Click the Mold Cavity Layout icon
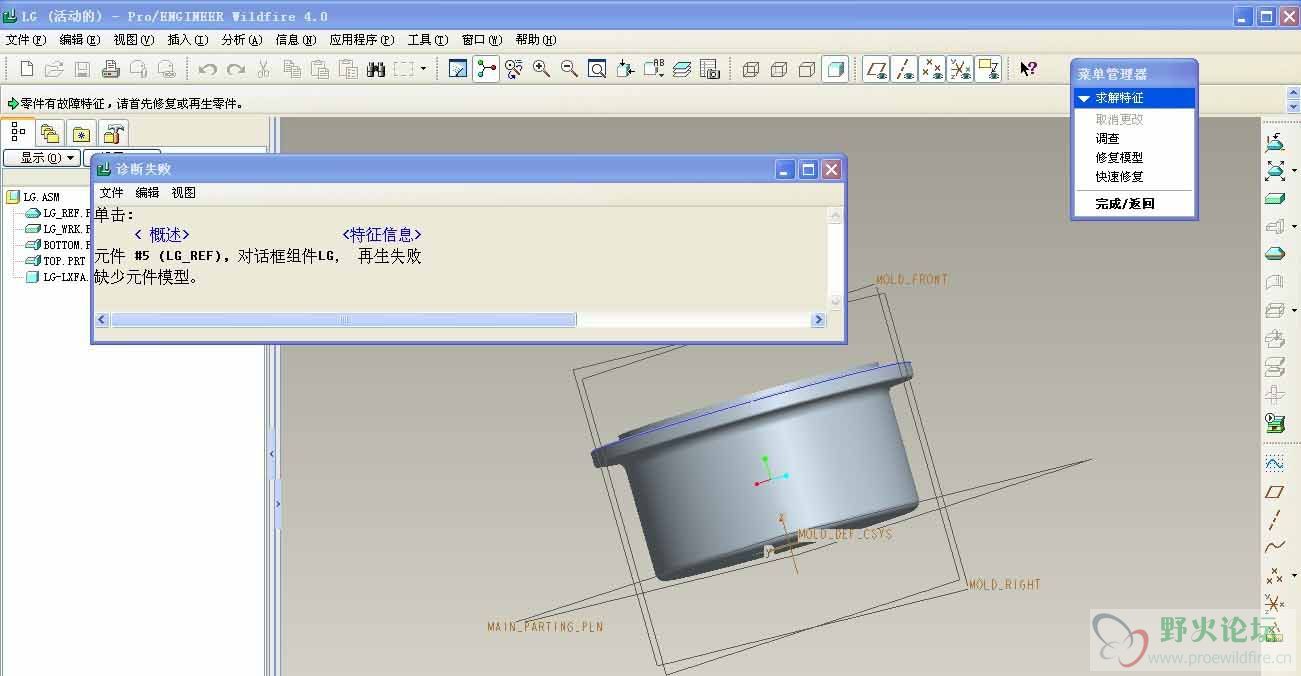Image resolution: width=1301 pixels, height=676 pixels. click(1274, 142)
